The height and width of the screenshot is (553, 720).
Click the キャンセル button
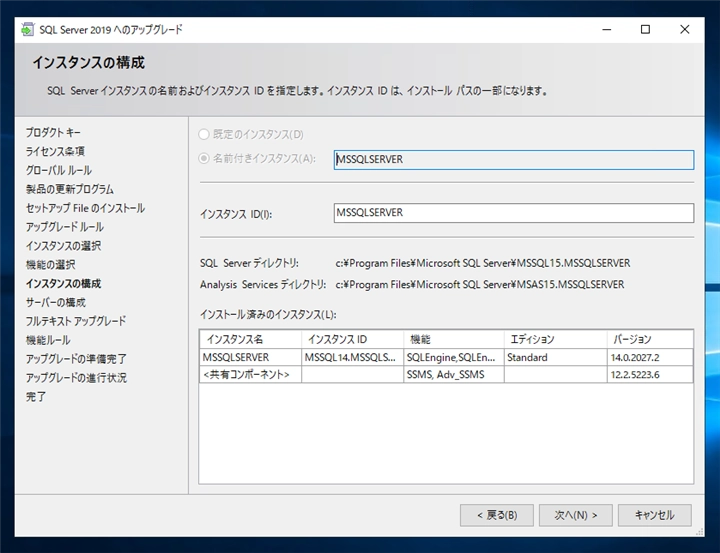[654, 515]
